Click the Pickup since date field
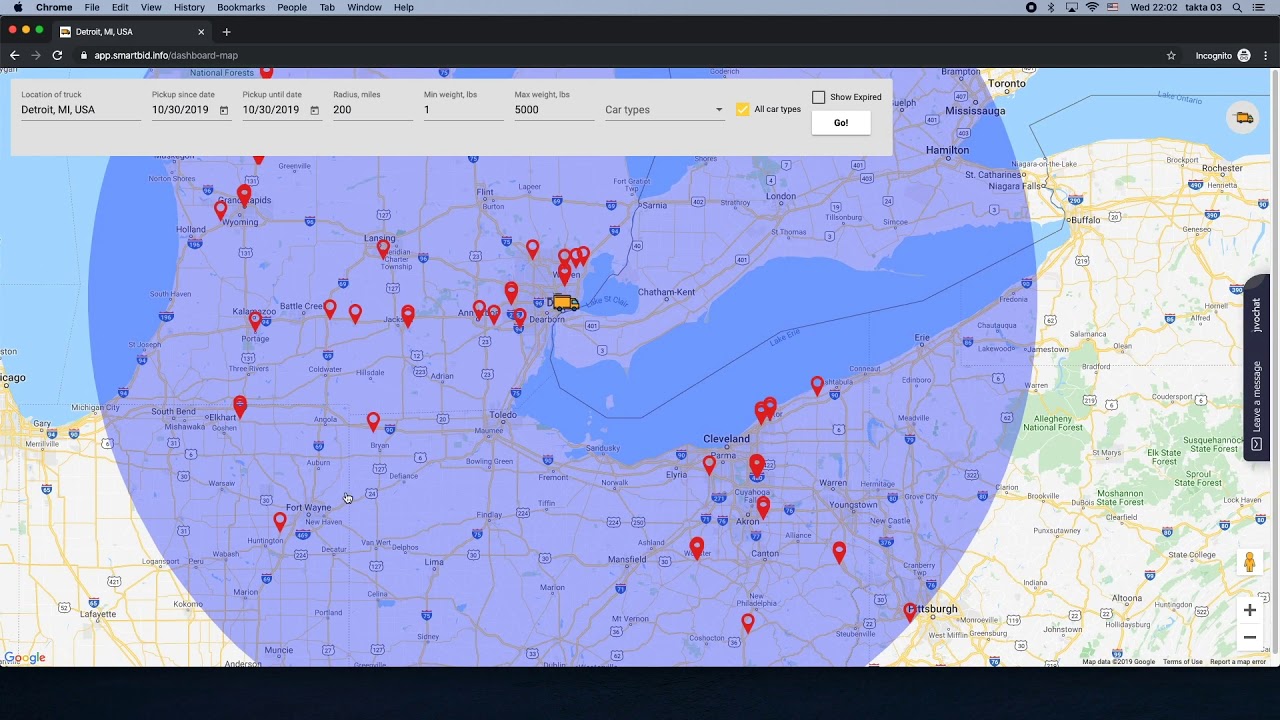This screenshot has height=720, width=1280. point(181,110)
